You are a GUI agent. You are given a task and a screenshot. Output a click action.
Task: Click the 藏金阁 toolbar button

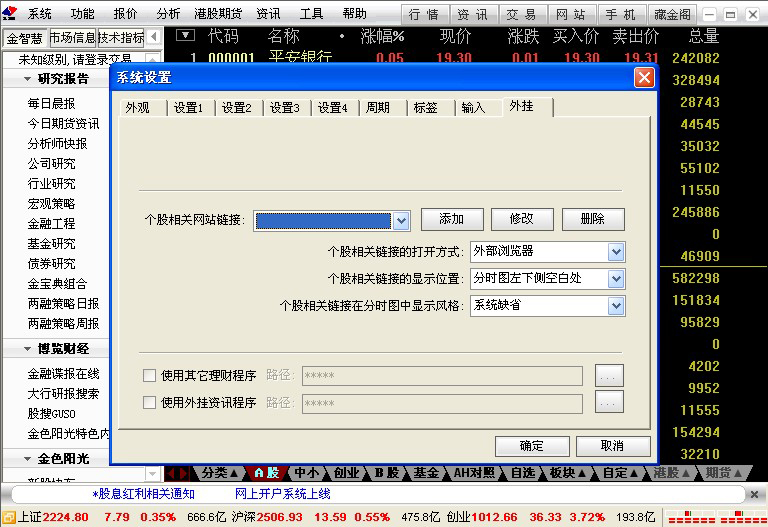(x=672, y=15)
